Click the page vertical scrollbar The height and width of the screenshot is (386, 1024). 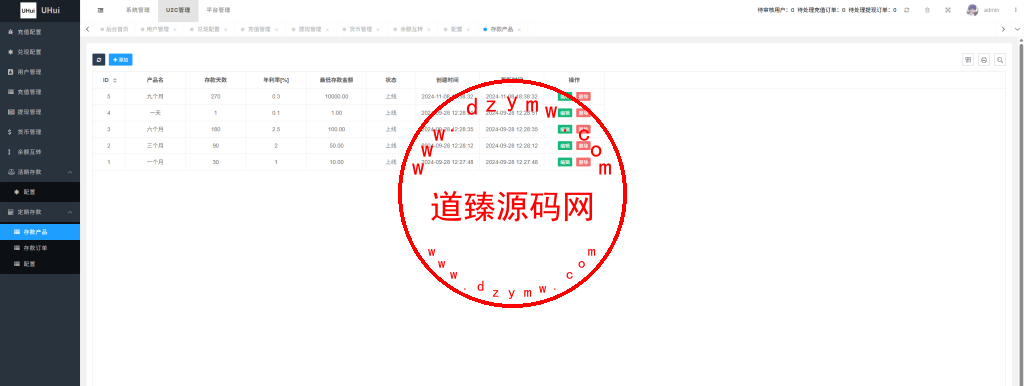[1021, 212]
